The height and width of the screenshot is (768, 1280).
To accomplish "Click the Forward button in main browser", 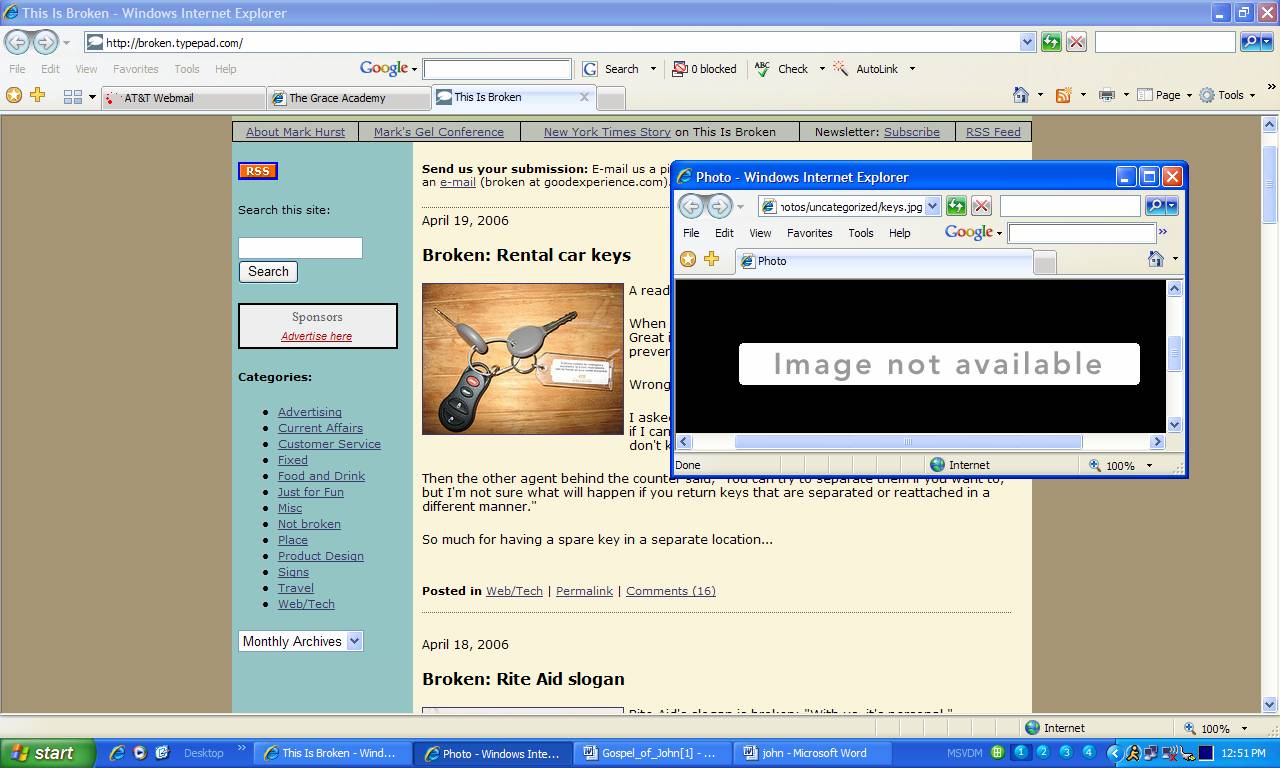I will (45, 42).
